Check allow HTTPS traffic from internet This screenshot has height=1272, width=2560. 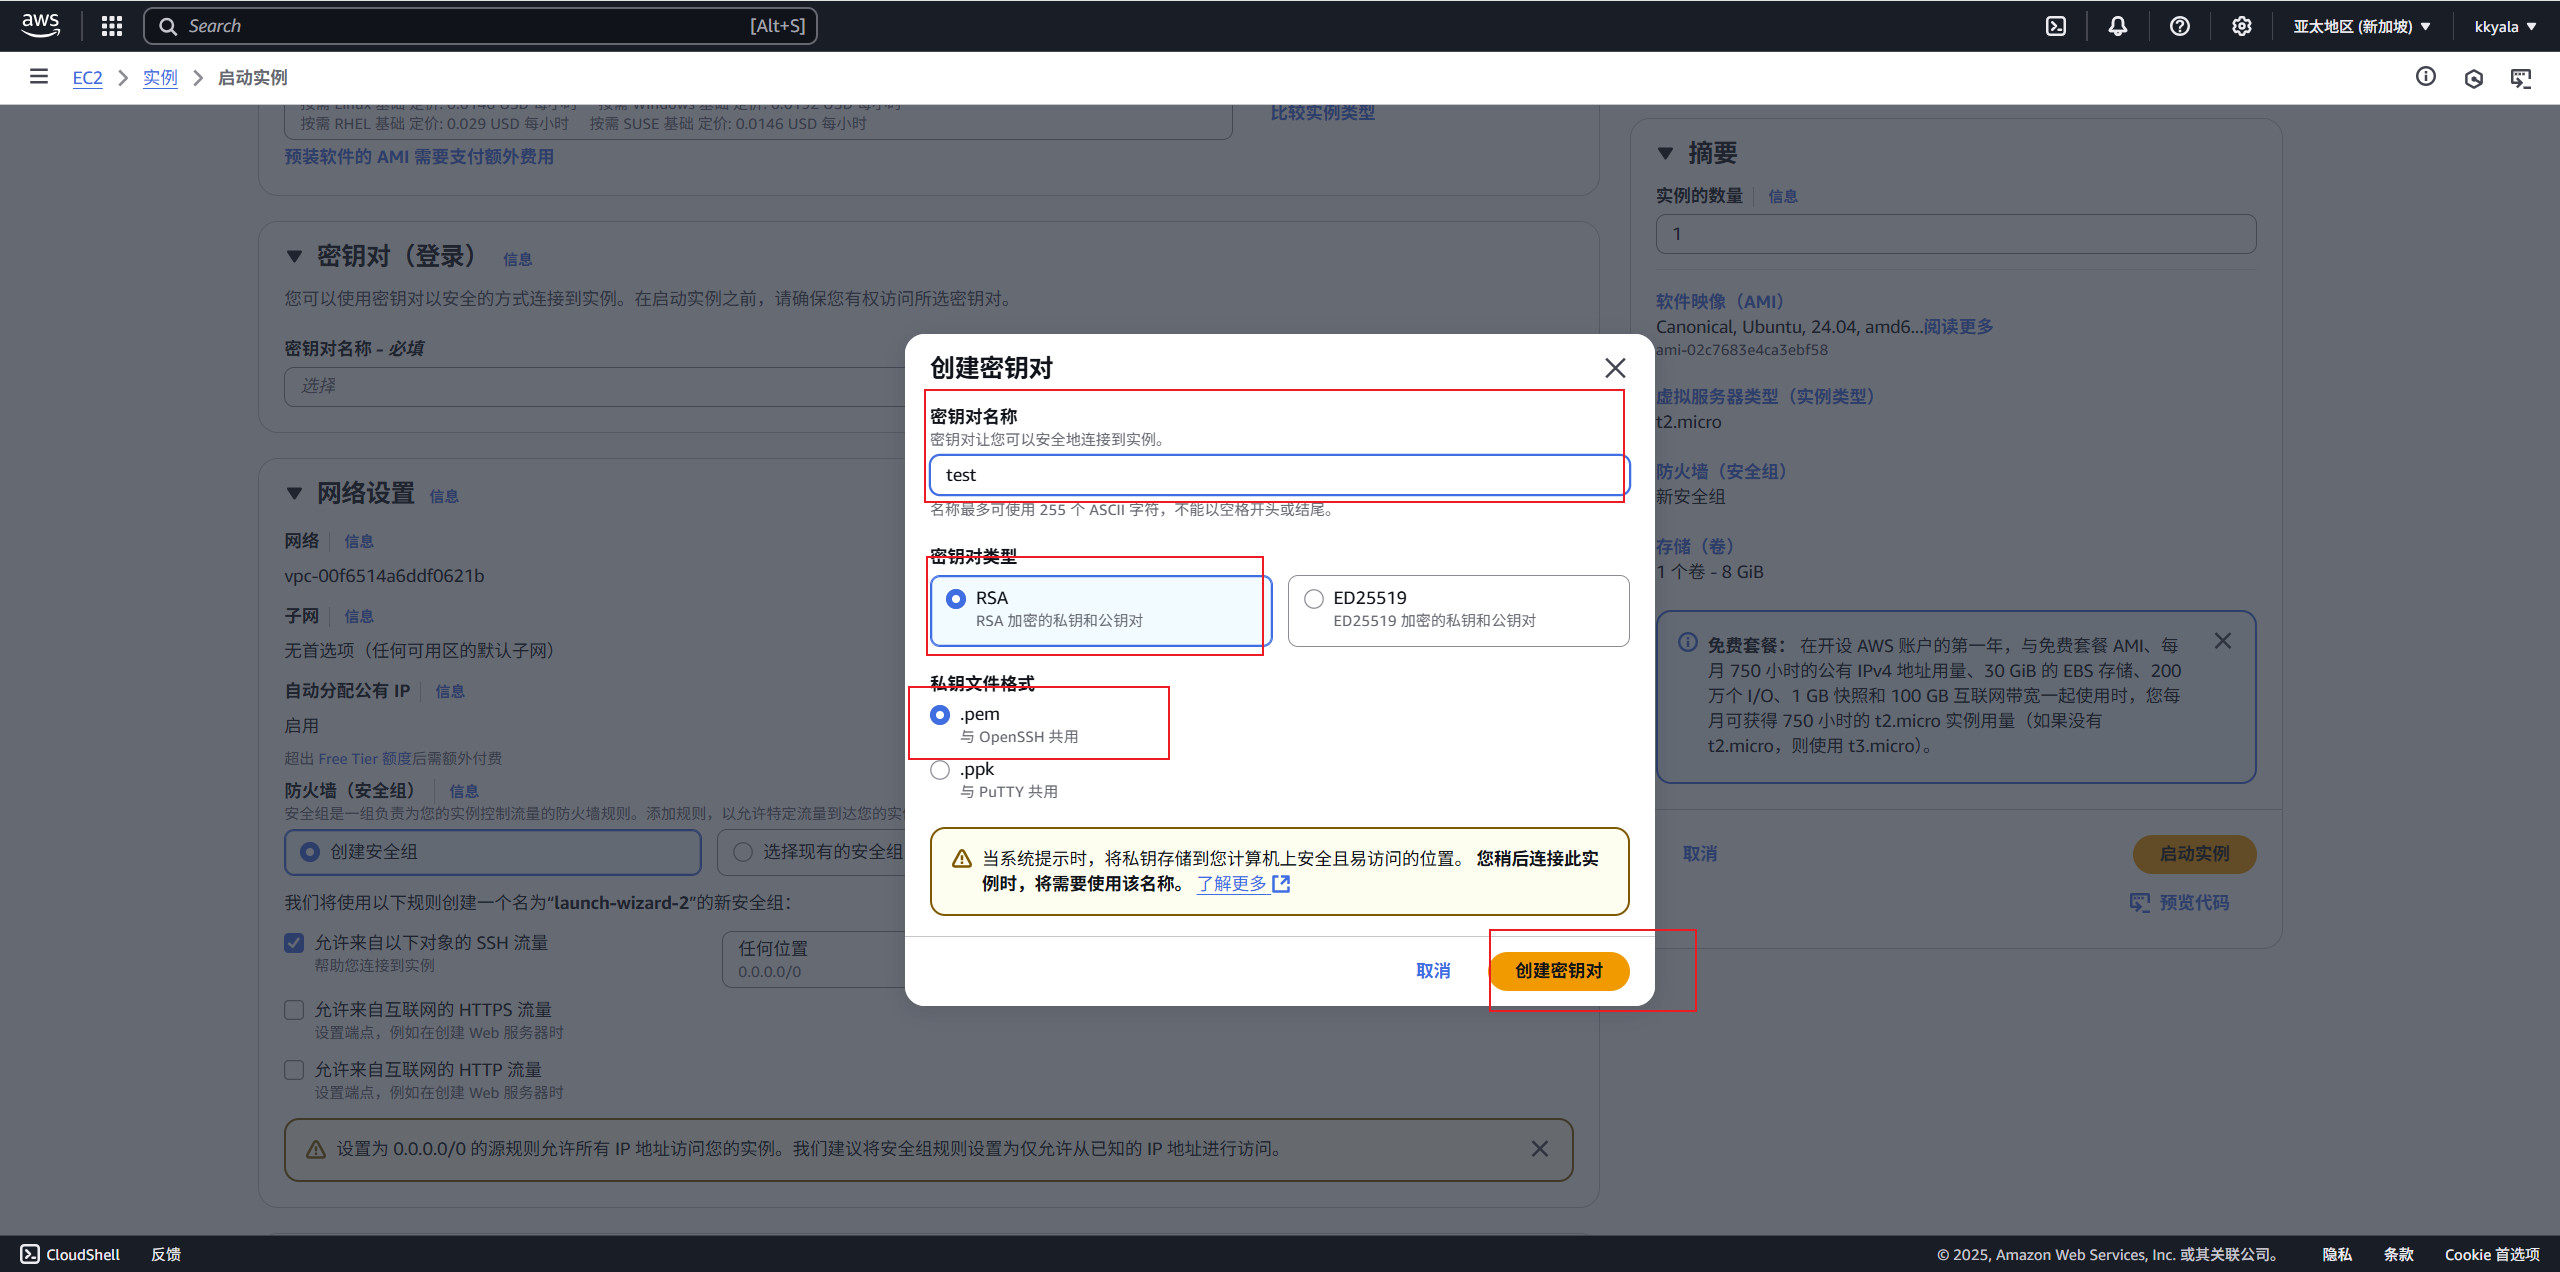(x=294, y=1010)
